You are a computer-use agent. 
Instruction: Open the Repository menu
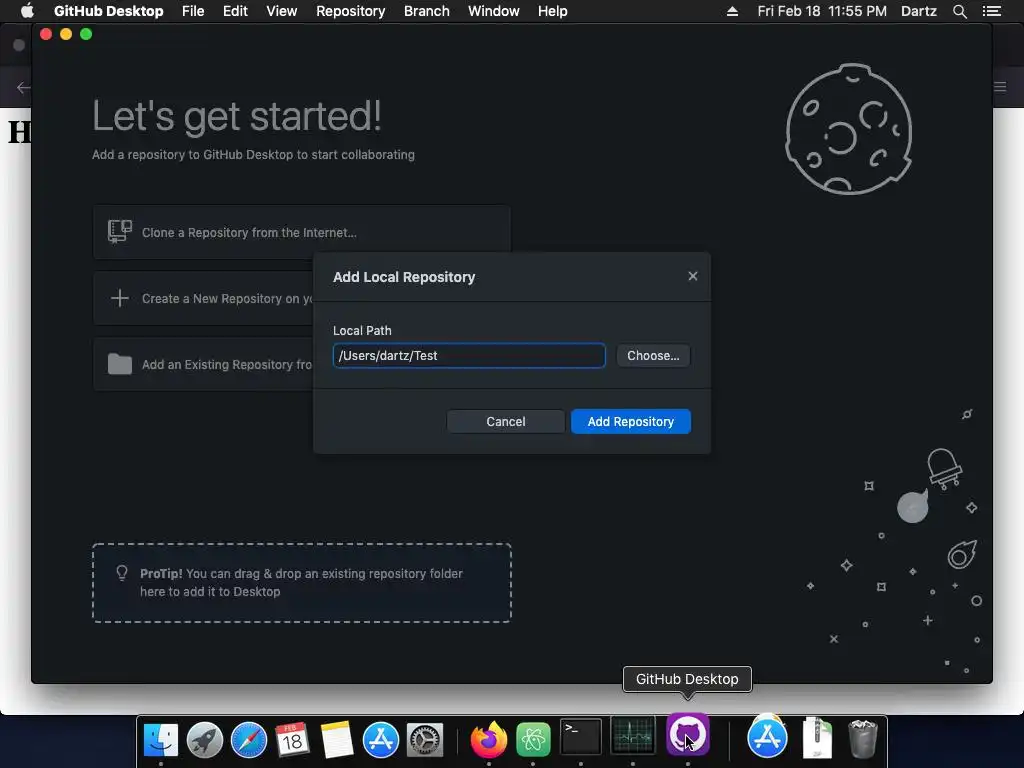pos(351,11)
